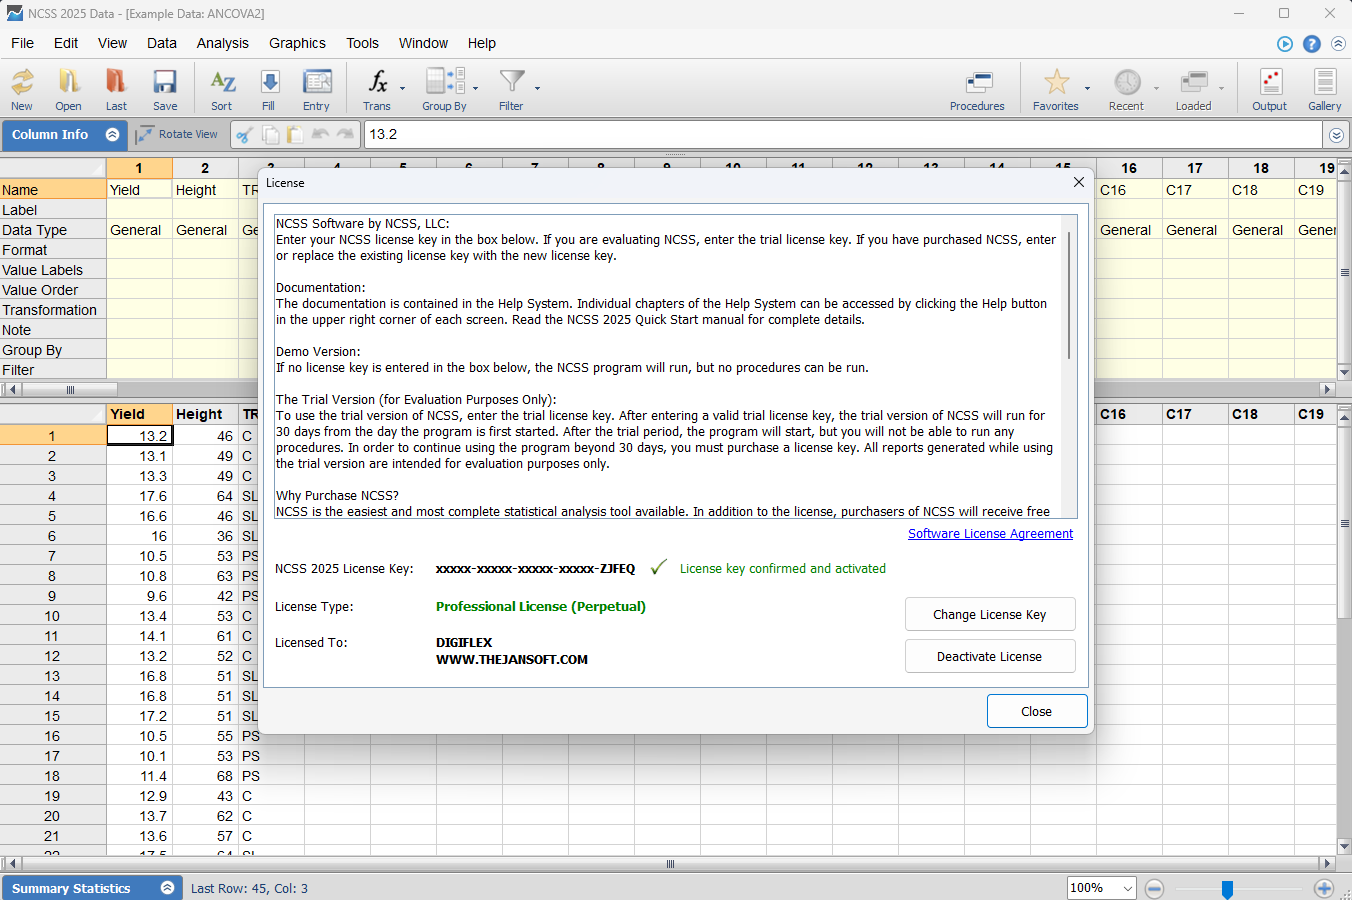This screenshot has width=1352, height=900.
Task: Open the Graphics menu
Action: coord(297,43)
